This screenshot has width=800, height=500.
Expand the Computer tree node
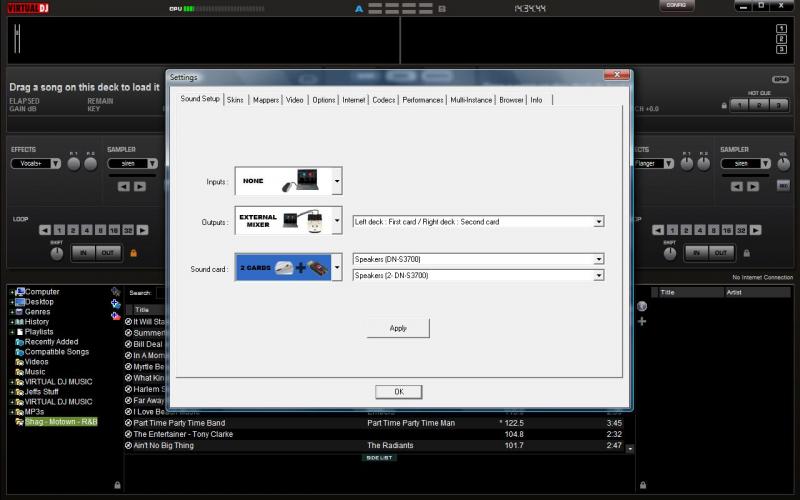(x=12, y=292)
